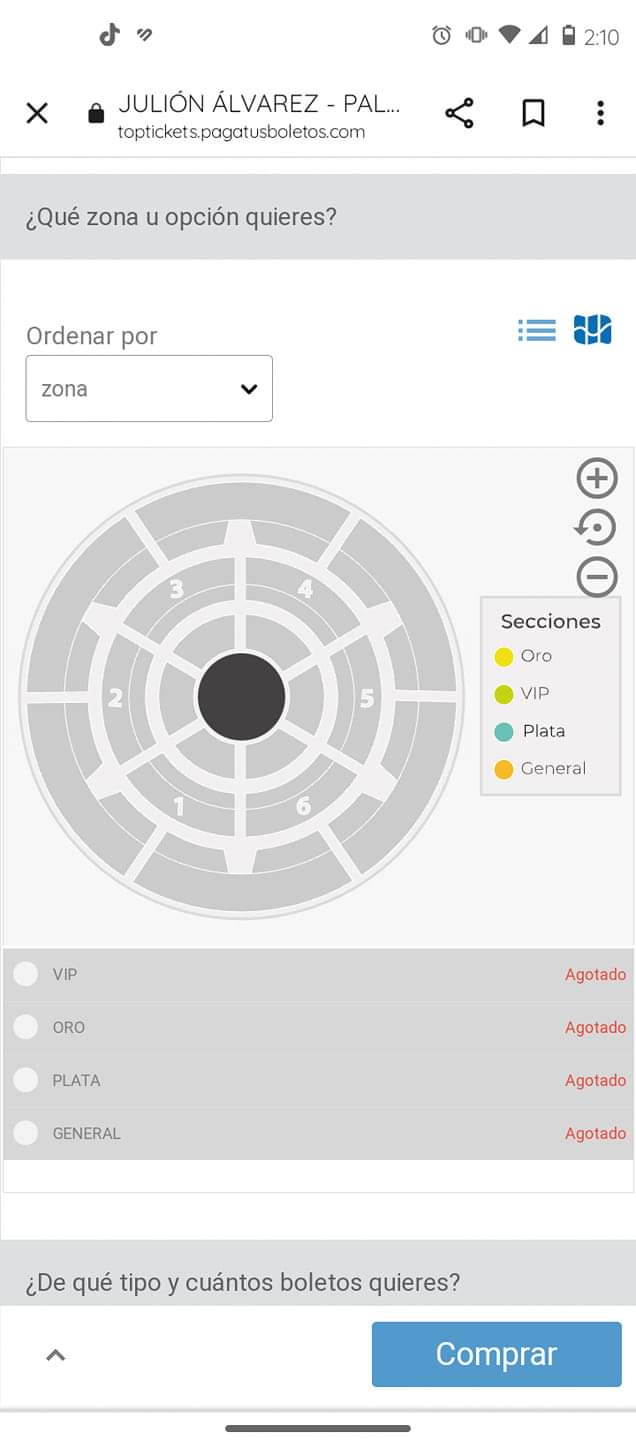Select the VIP zone radio button
The height and width of the screenshot is (1448, 636).
coord(26,974)
